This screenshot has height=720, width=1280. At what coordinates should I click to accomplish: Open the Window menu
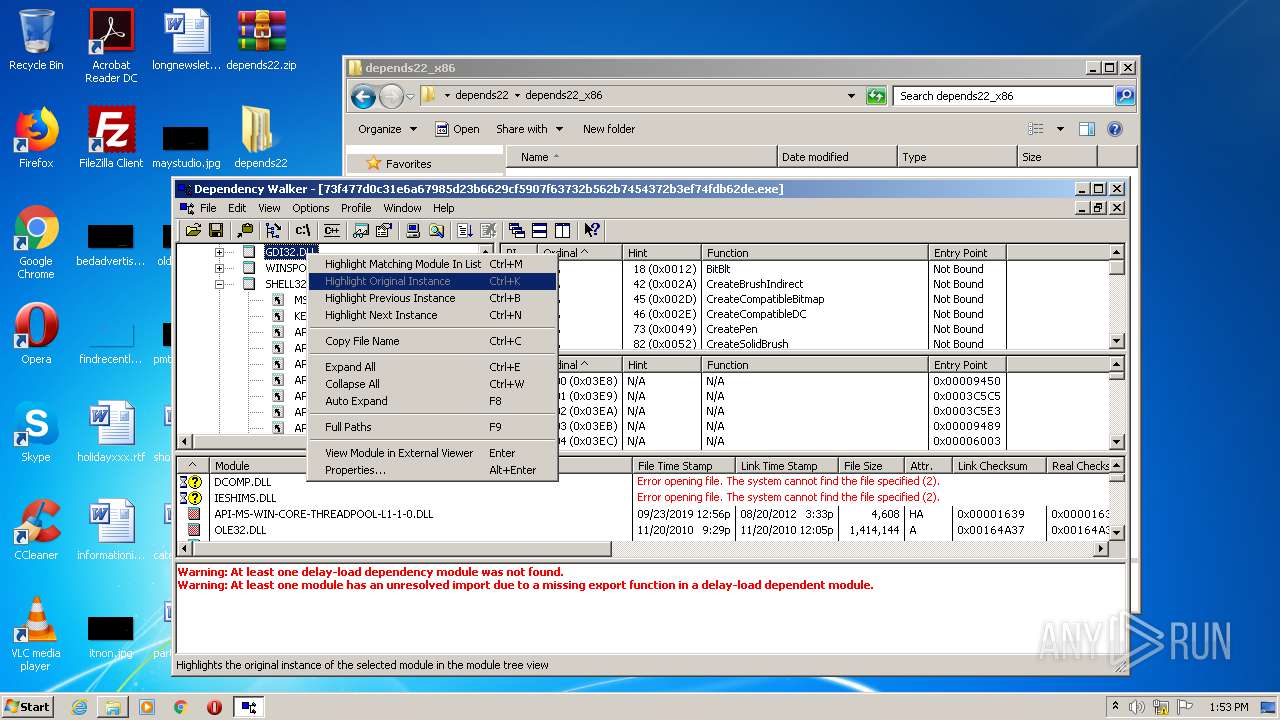pos(402,208)
